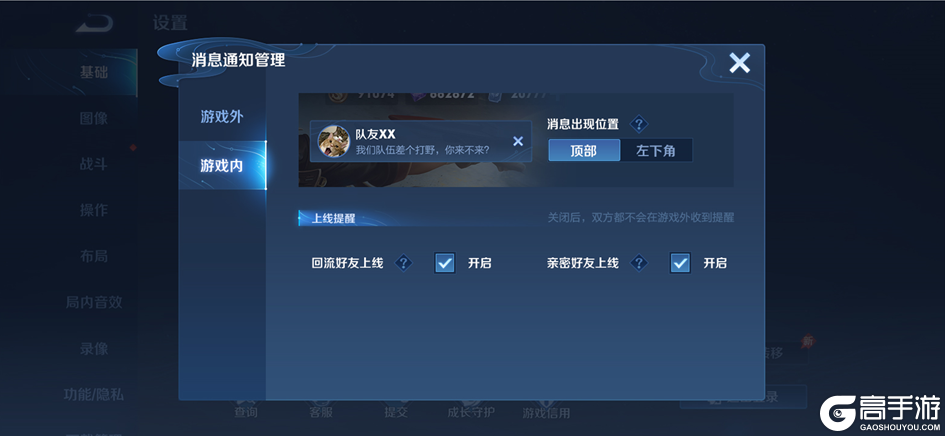Open the 战斗 settings category
945x436 pixels.
pos(93,164)
